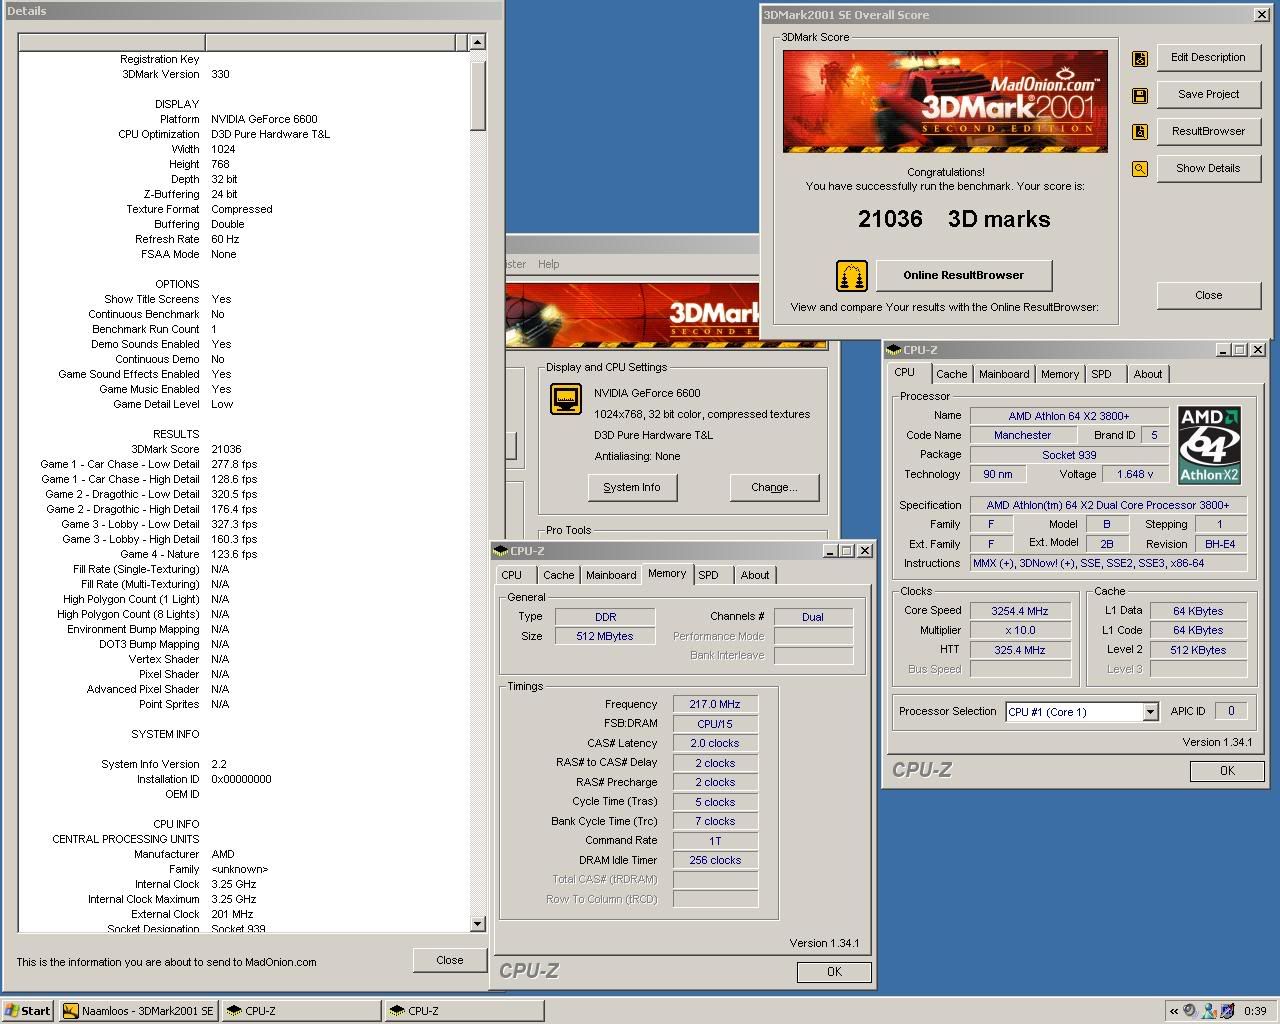
Task: Click the System Info button
Action: pos(632,487)
